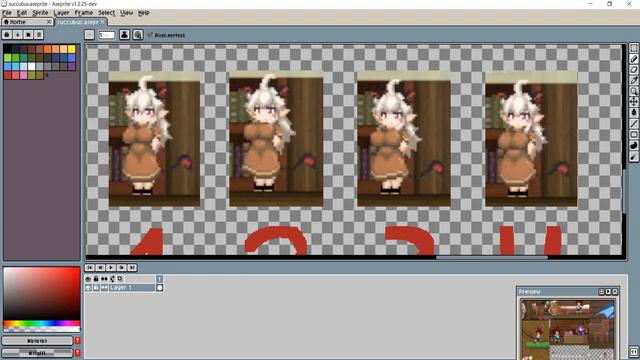Select the Rectangle shape tool
640x360 pixels.
pyautogui.click(x=634, y=135)
